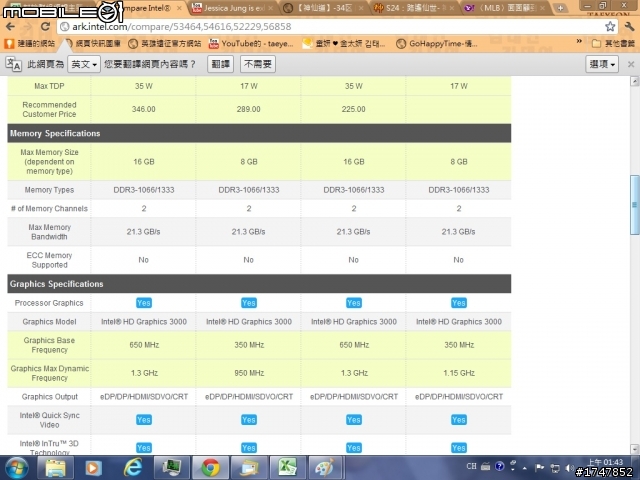This screenshot has height=480, width=640.
Task: Click the # of Memory Channels label
Action: [x=49, y=209]
